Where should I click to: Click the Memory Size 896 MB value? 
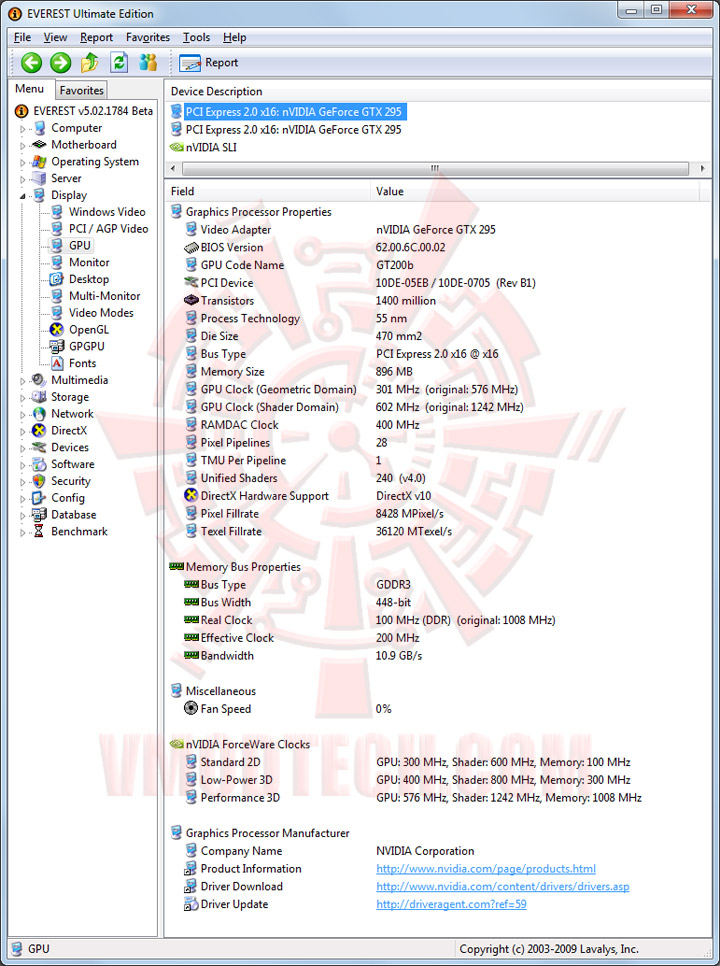pyautogui.click(x=394, y=372)
